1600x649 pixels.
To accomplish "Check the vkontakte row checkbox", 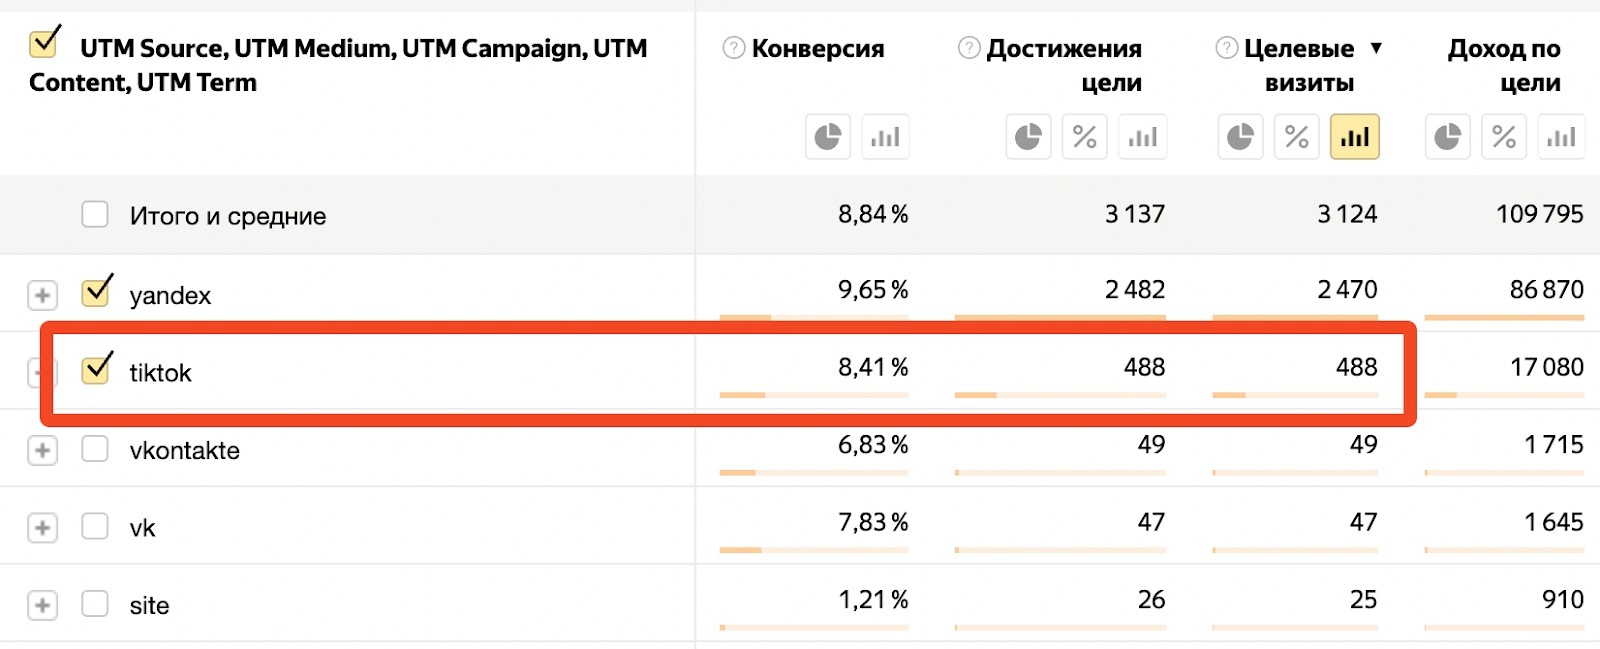I will coord(95,449).
